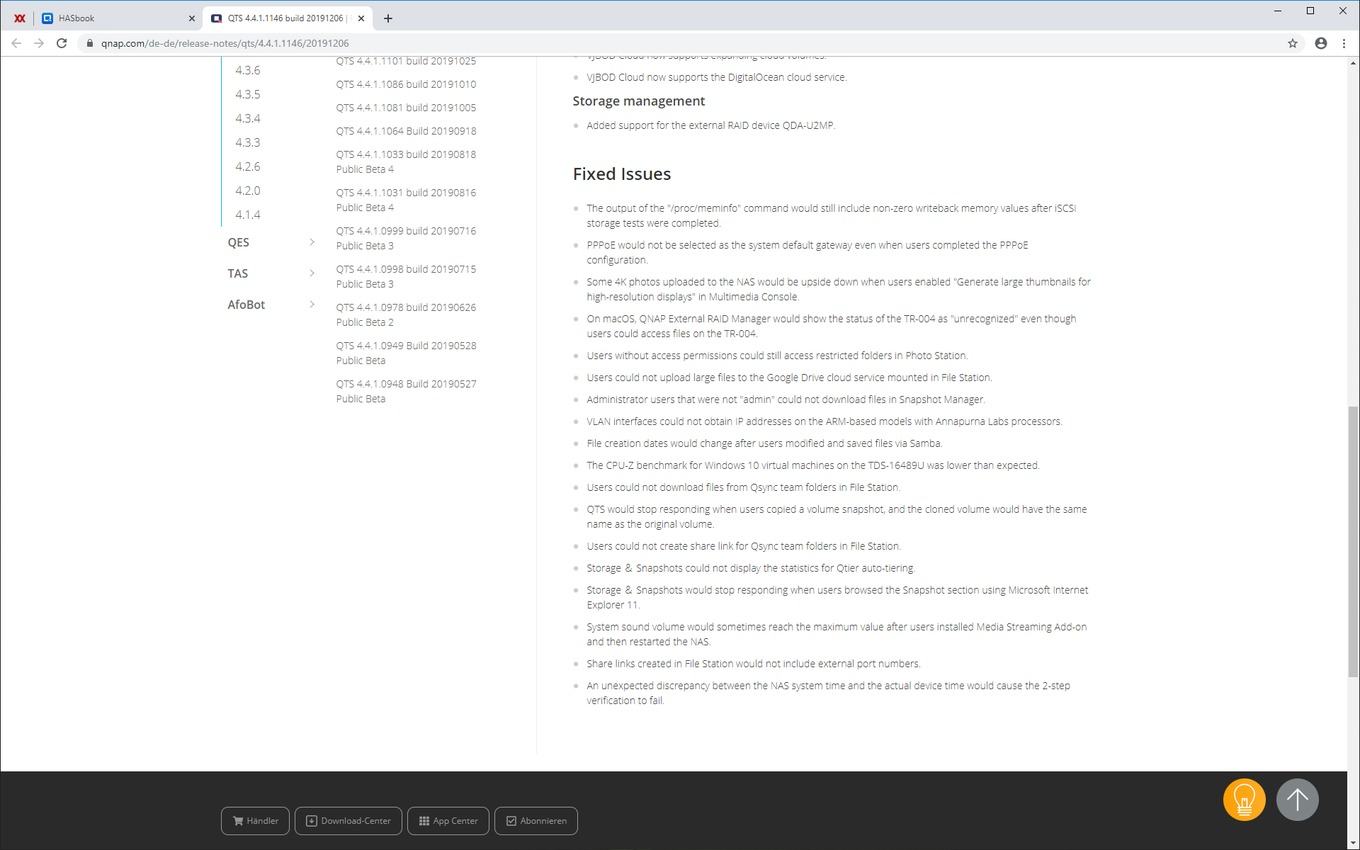Image resolution: width=1360 pixels, height=850 pixels.
Task: Select version 4.3.3 in sidebar
Action: click(x=247, y=142)
